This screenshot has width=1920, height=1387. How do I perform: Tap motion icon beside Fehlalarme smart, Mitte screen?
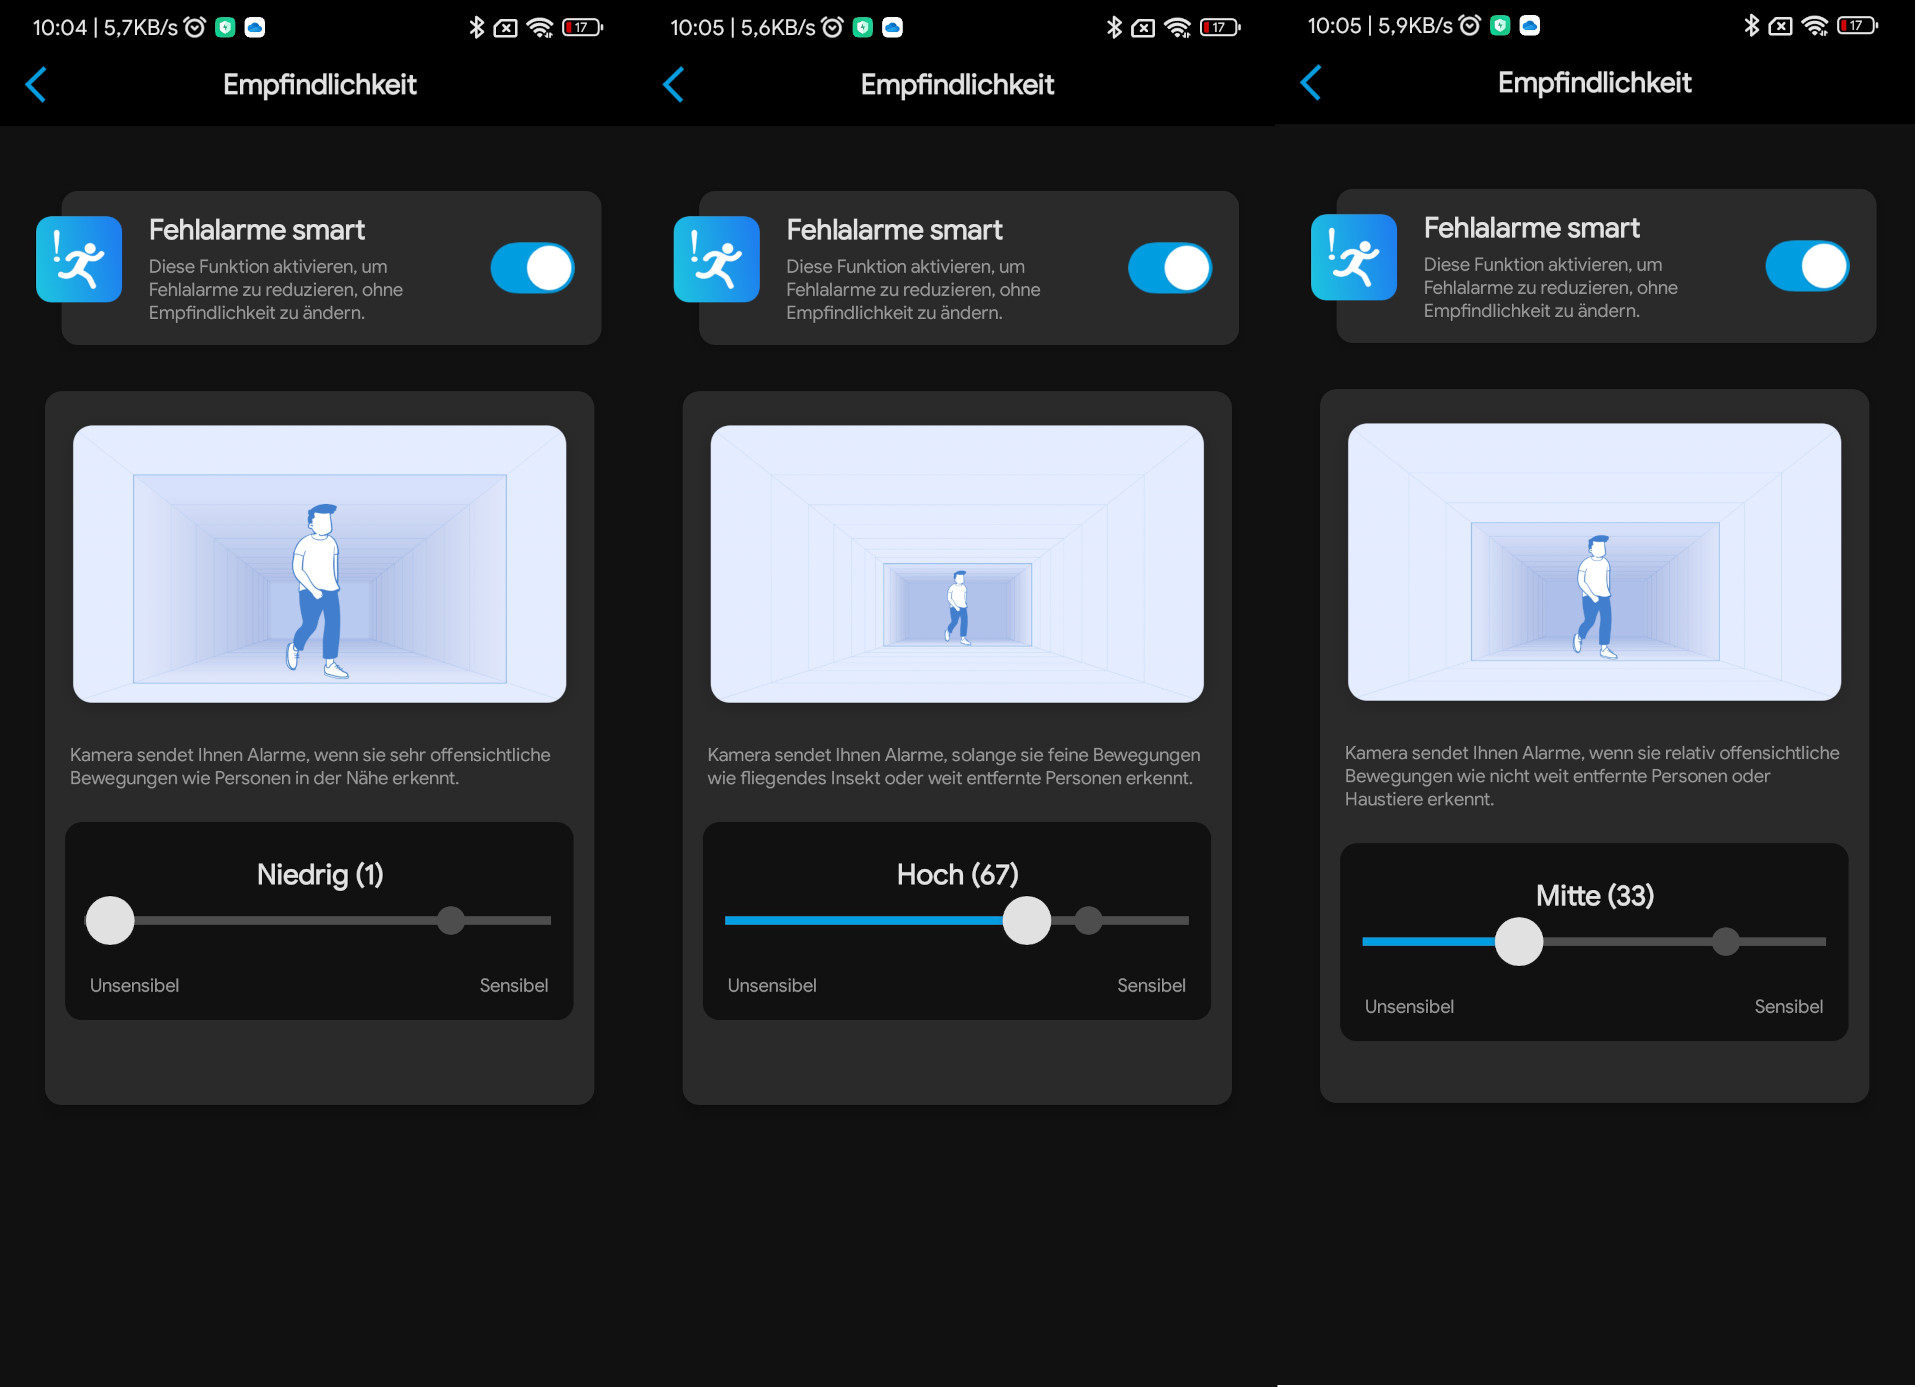[x=1353, y=258]
